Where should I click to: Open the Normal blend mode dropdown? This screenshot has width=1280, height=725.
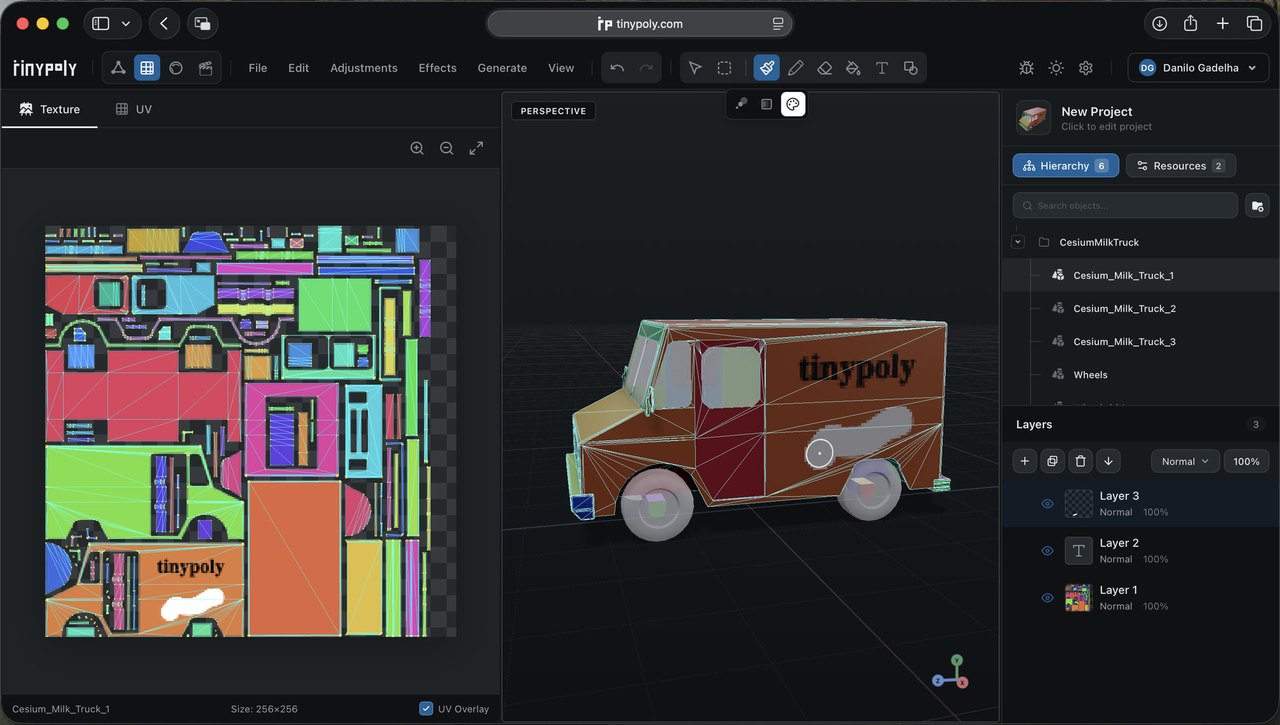(1185, 461)
